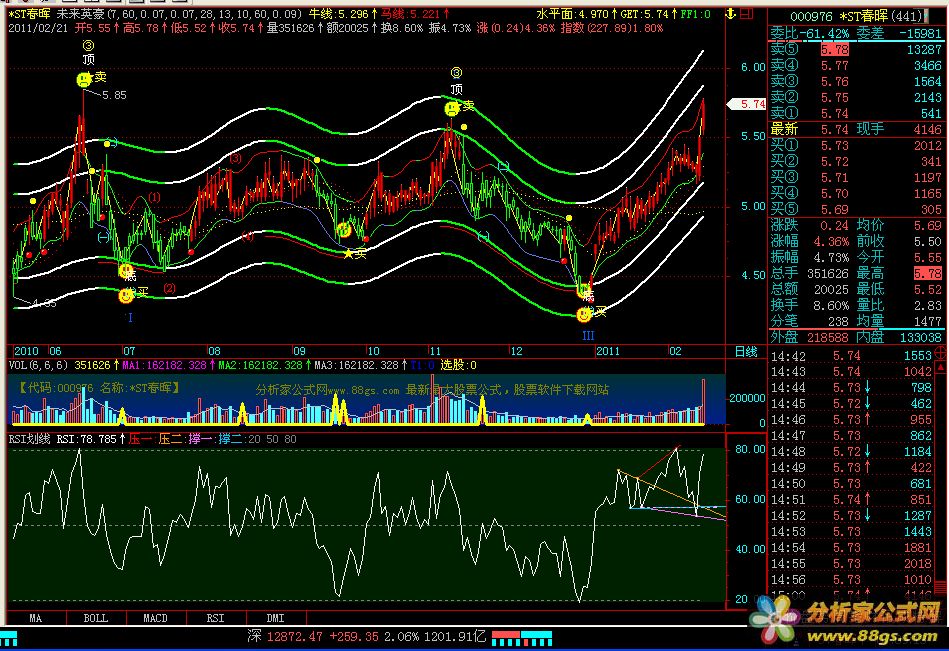Image resolution: width=949 pixels, height=651 pixels.
Task: Click the 卖① row priced 5.74
Action: [x=856, y=113]
